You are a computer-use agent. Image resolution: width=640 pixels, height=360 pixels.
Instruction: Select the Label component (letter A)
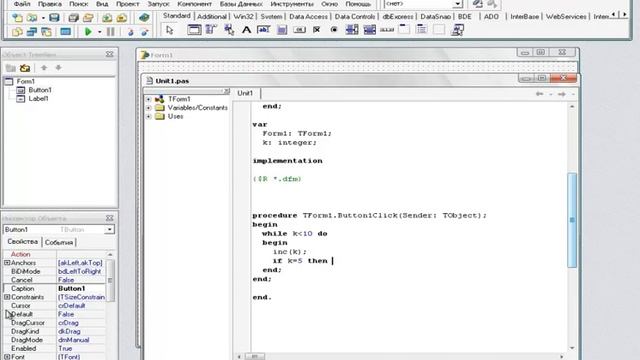246,30
